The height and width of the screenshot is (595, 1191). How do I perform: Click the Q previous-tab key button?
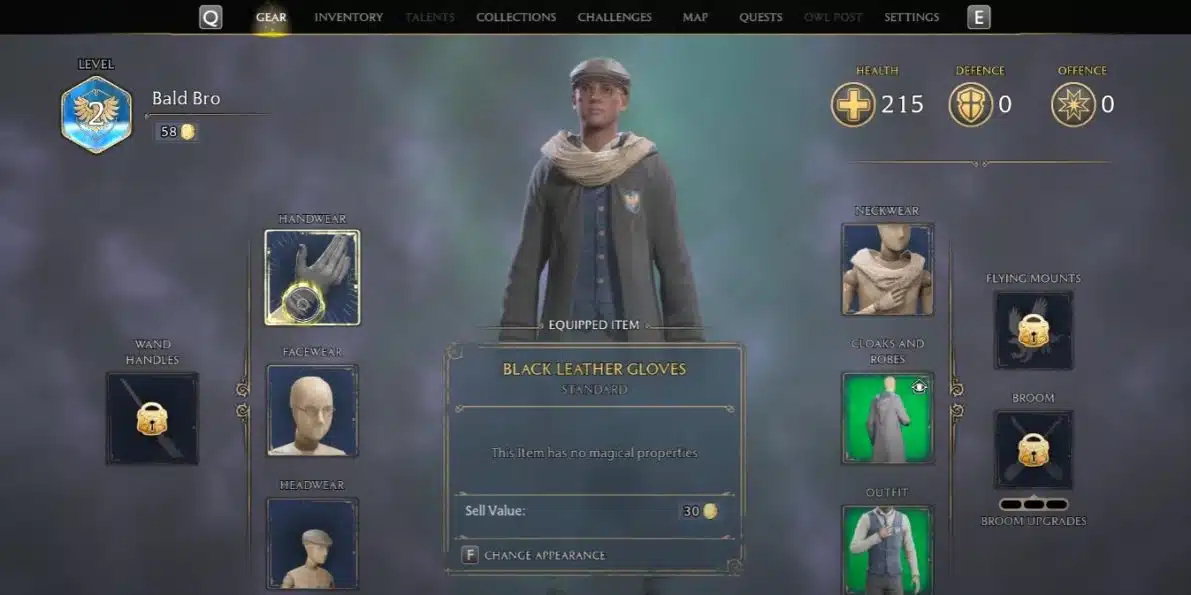[x=210, y=17]
